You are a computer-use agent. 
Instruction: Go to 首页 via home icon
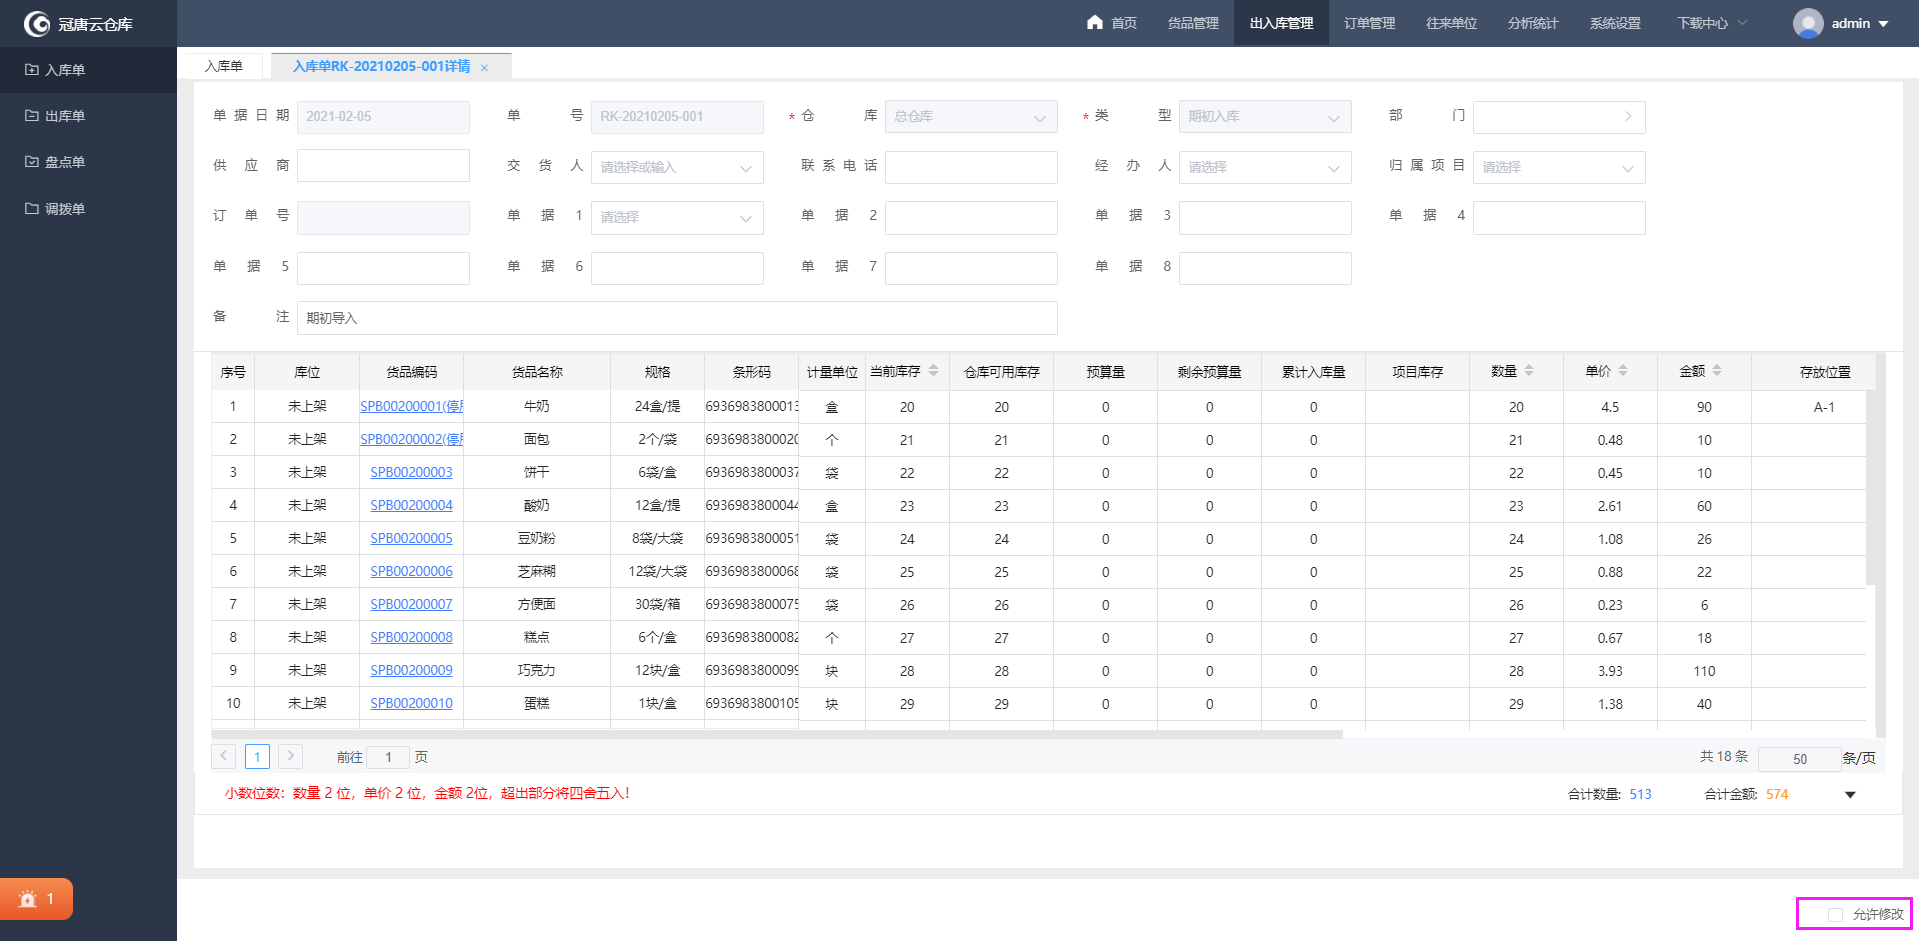click(1095, 22)
